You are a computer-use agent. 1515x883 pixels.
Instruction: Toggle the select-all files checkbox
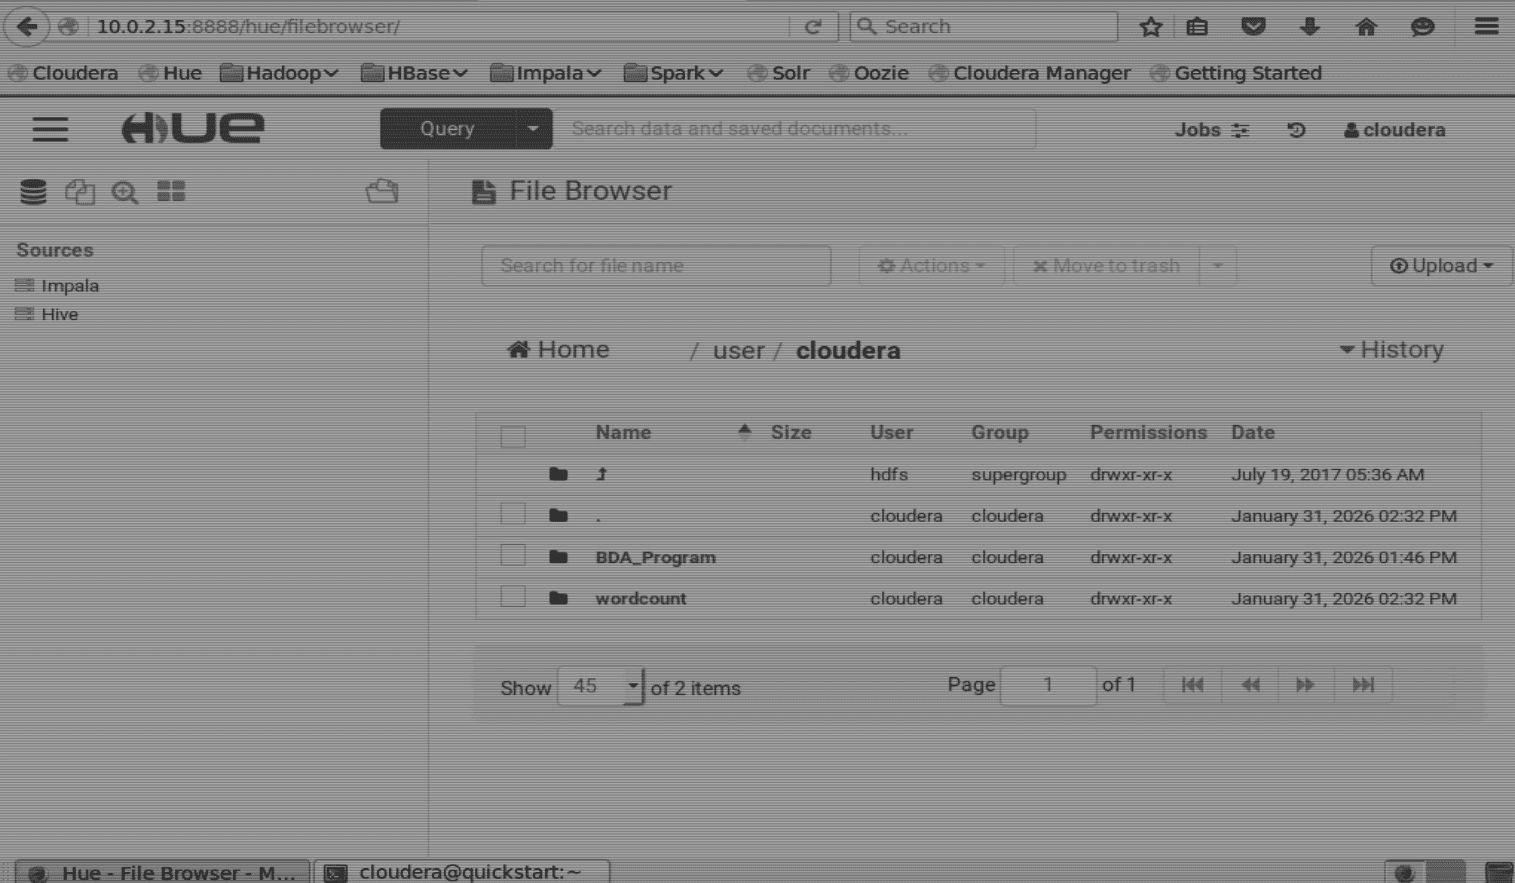pyautogui.click(x=513, y=436)
